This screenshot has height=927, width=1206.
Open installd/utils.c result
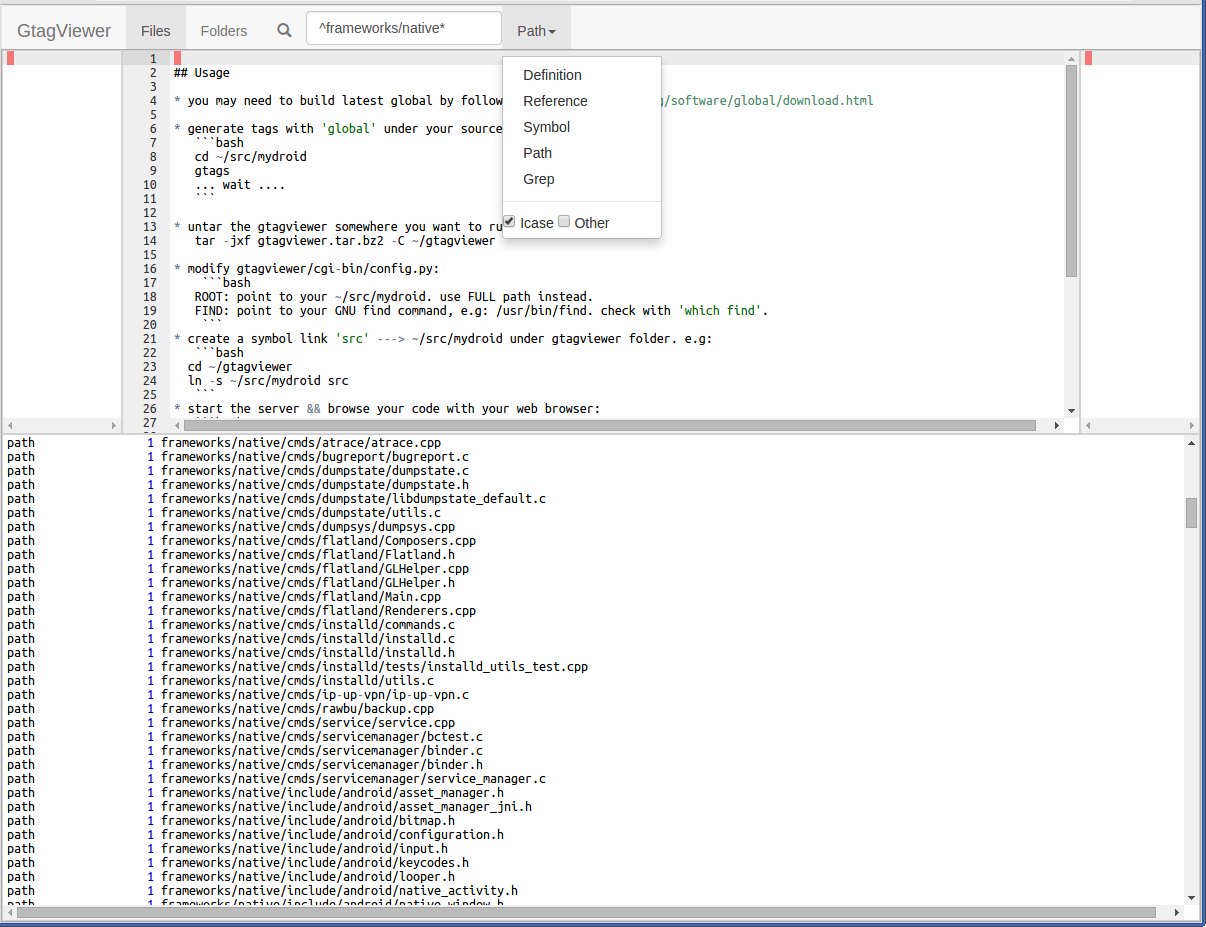[x=297, y=680]
